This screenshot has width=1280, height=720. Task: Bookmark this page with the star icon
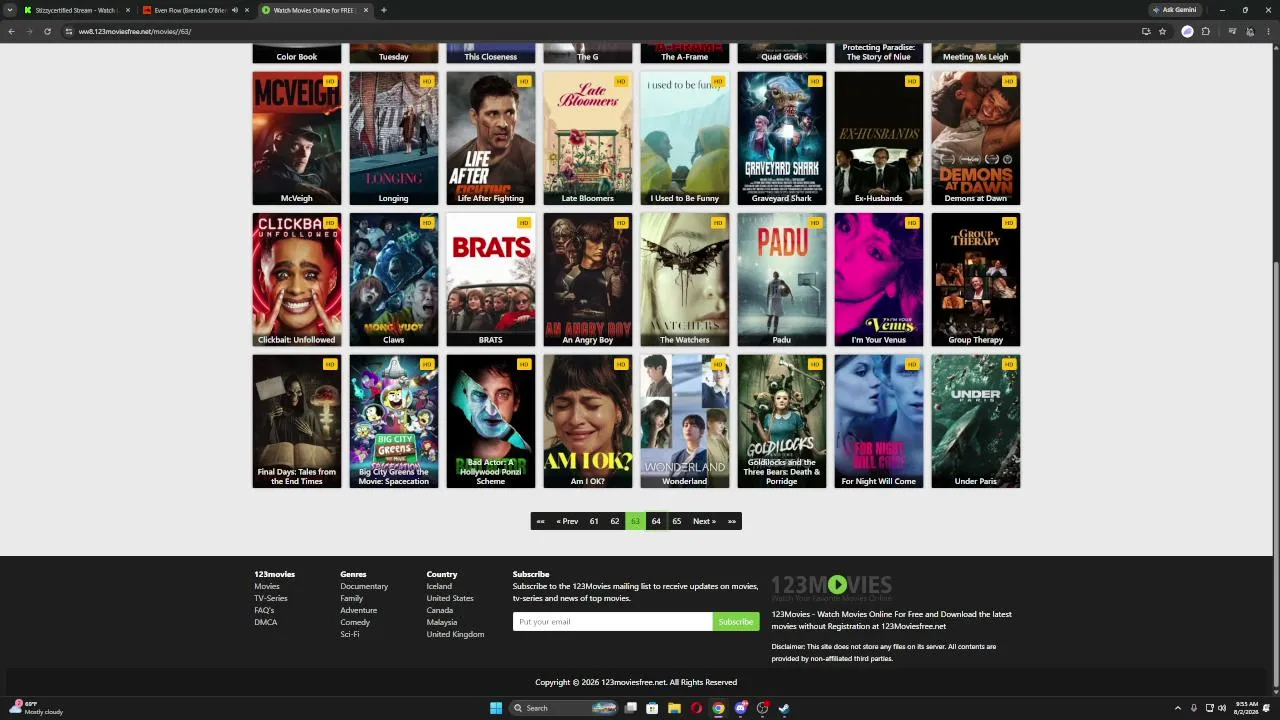click(x=1162, y=31)
